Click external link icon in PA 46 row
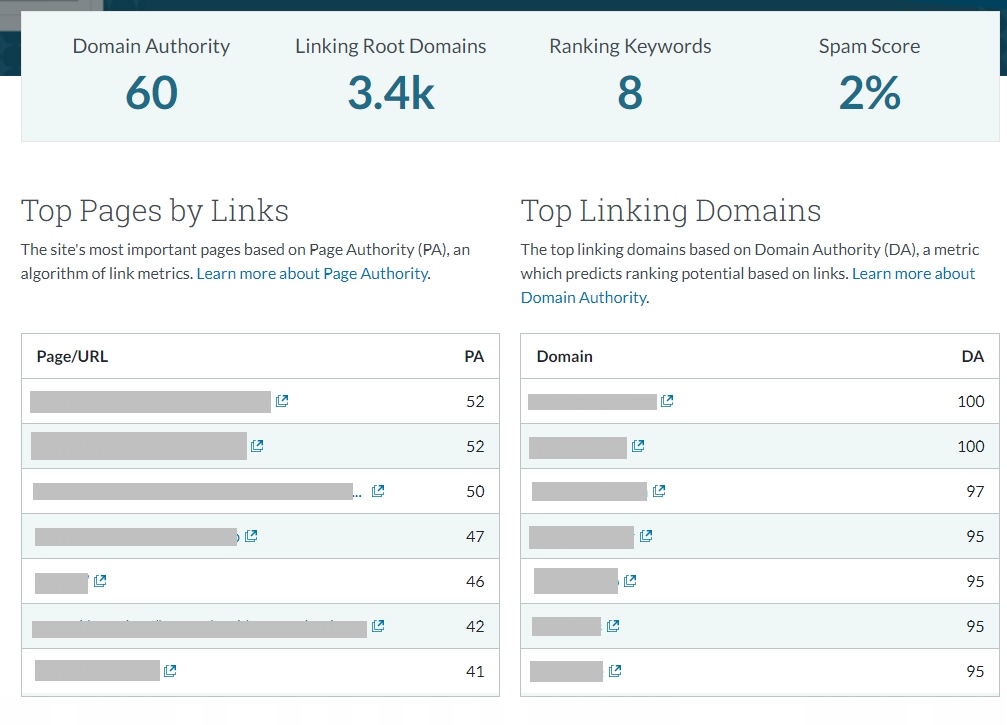Screen dimensions: 1007x725 (100, 581)
